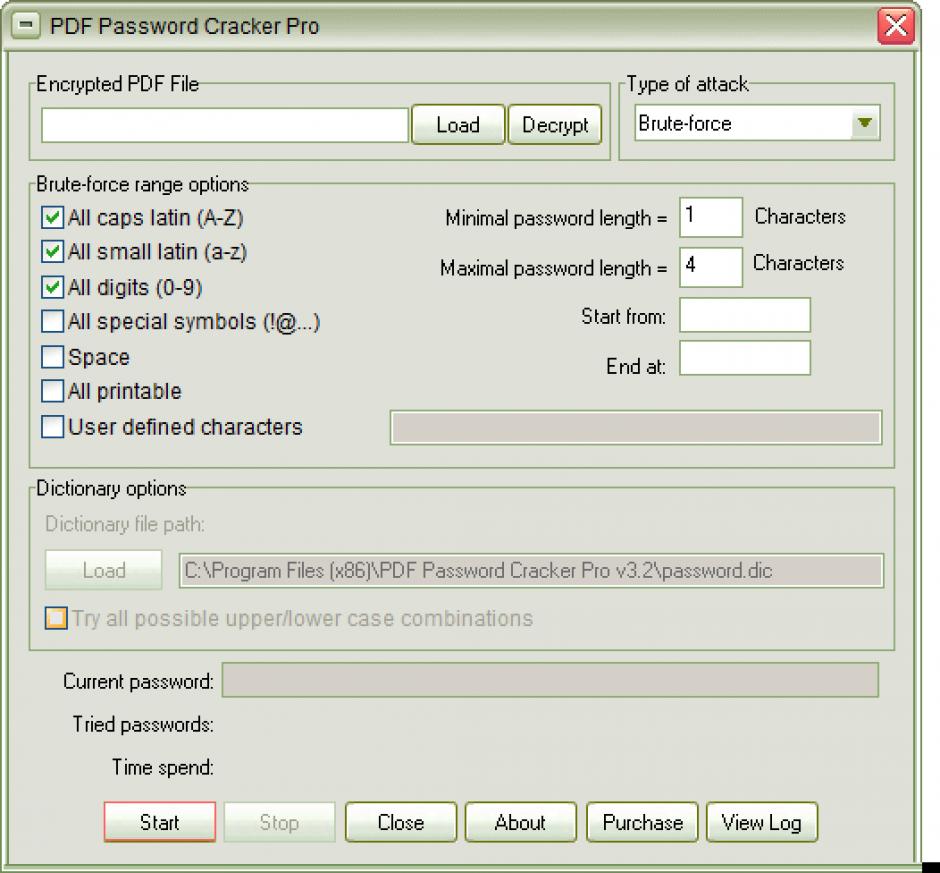Screen dimensions: 940x873
Task: Click the Purchase button
Action: click(642, 822)
